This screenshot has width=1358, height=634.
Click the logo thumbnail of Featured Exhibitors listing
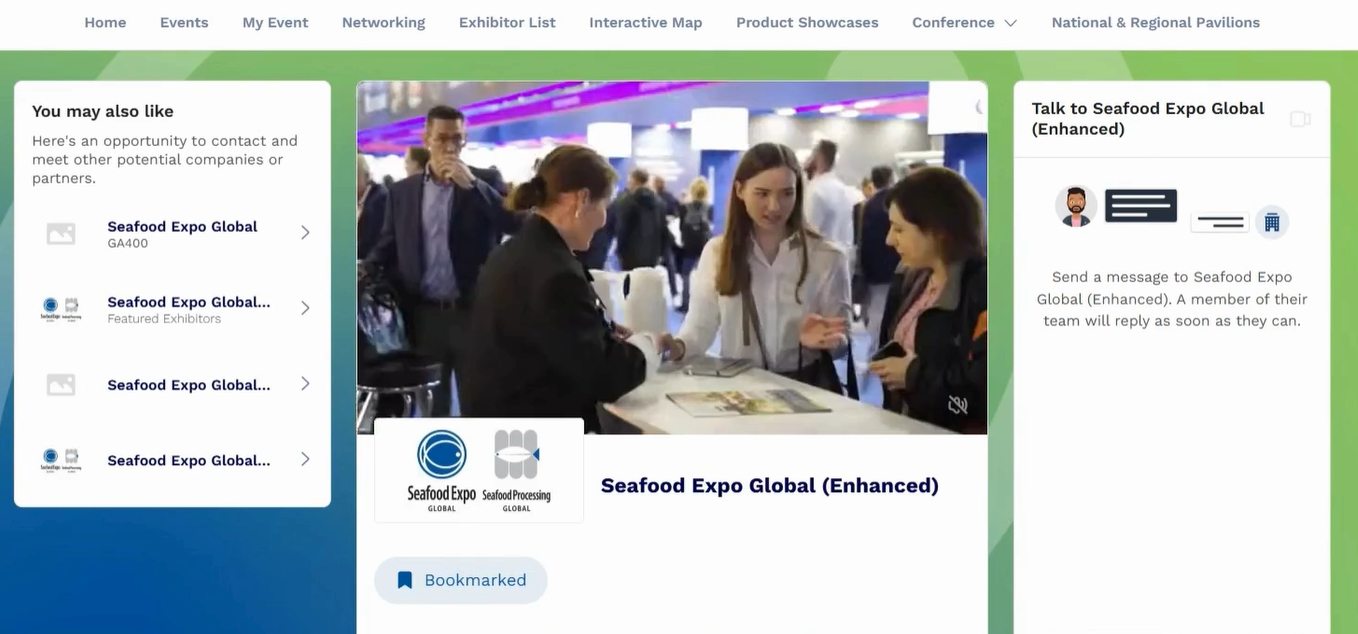(61, 309)
